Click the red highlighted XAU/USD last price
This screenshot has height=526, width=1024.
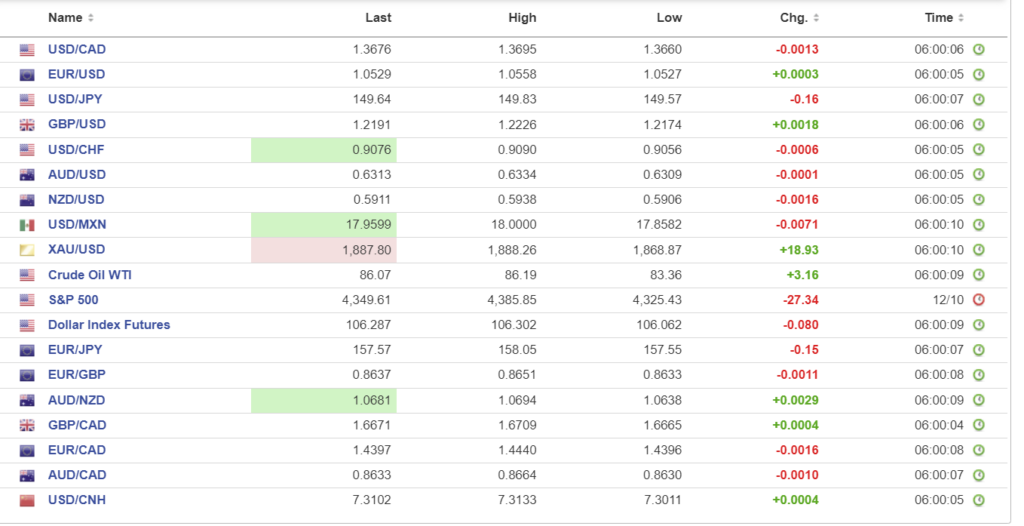324,250
